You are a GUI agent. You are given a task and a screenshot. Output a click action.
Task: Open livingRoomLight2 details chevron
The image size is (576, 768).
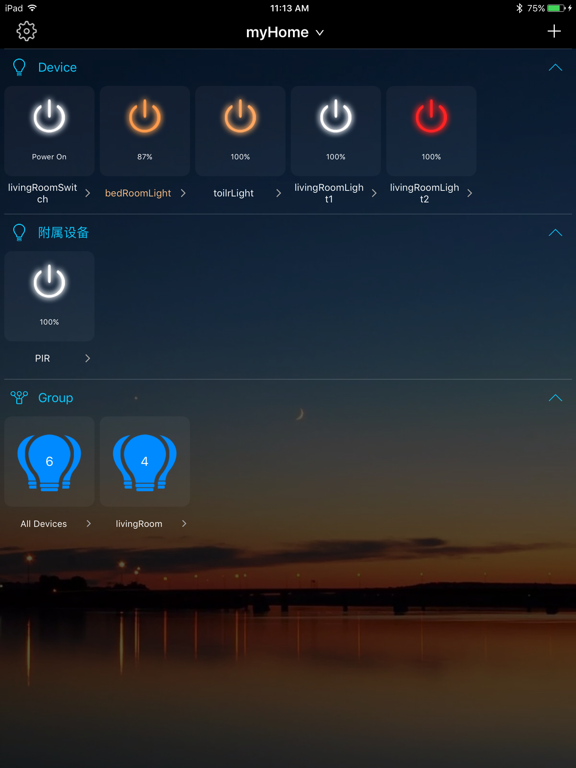(470, 193)
